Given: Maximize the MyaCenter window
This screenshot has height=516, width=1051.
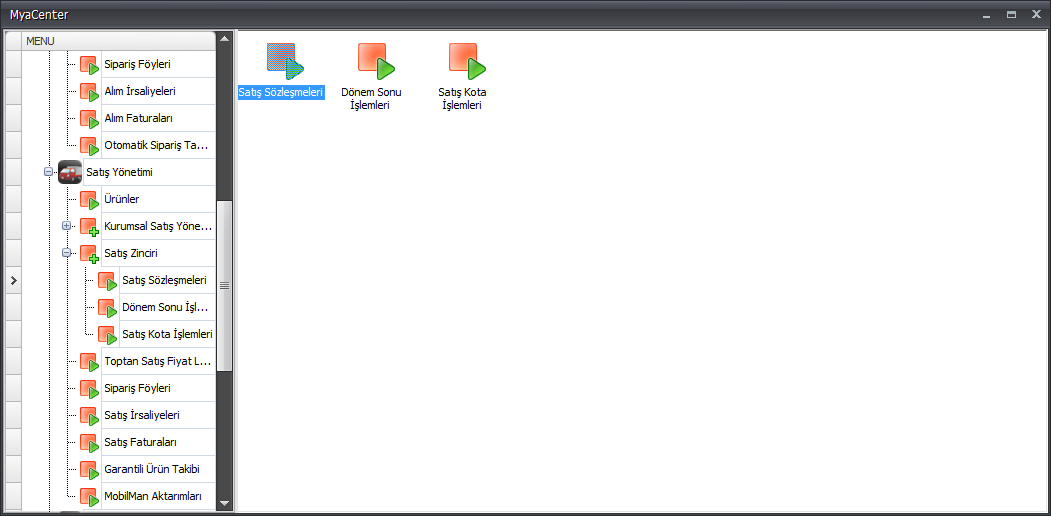Looking at the screenshot, I should [x=1011, y=14].
